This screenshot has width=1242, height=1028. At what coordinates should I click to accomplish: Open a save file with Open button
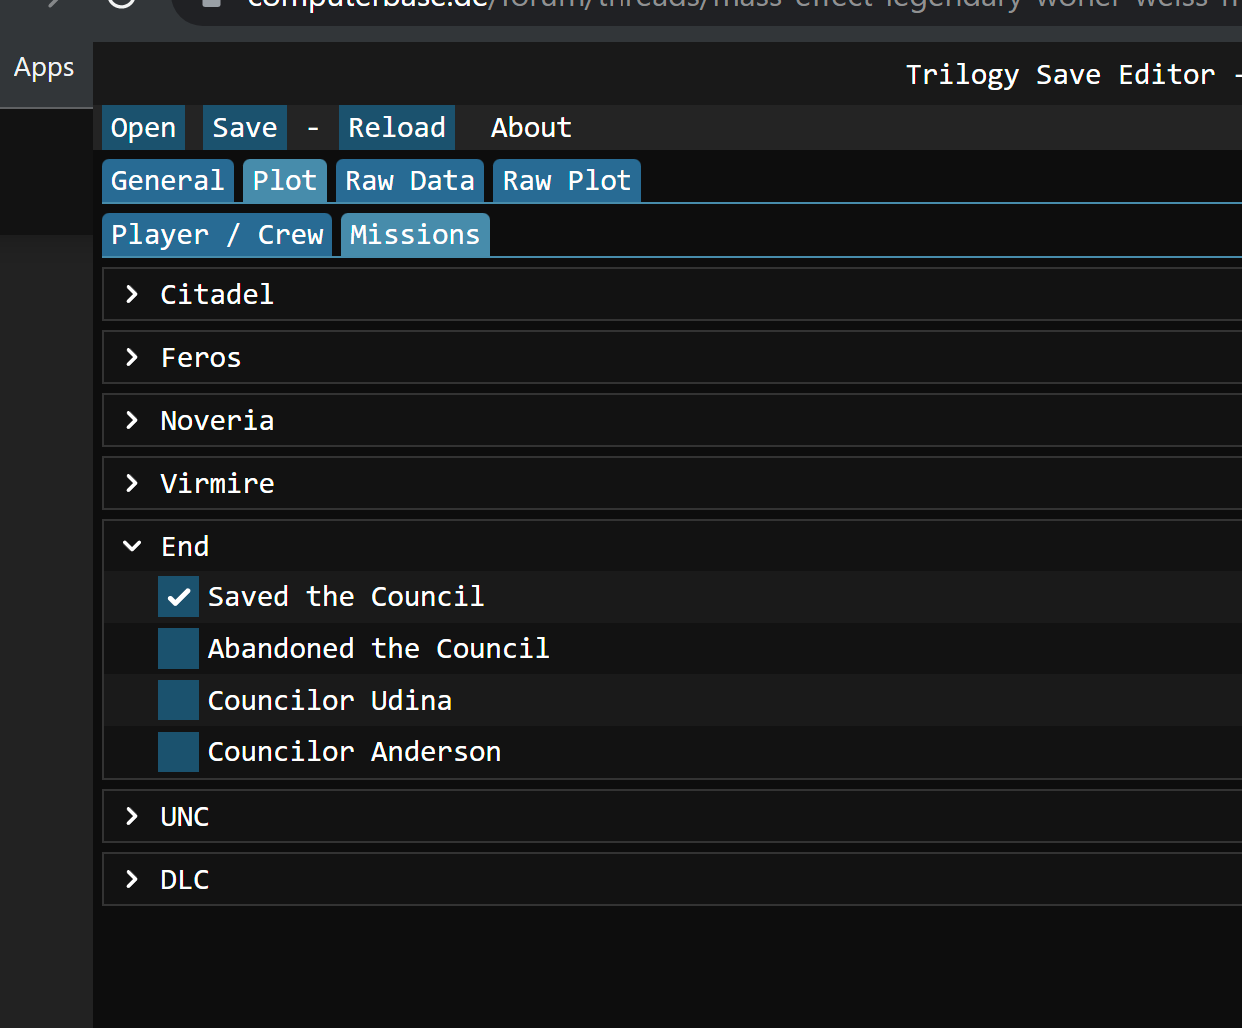(x=143, y=128)
